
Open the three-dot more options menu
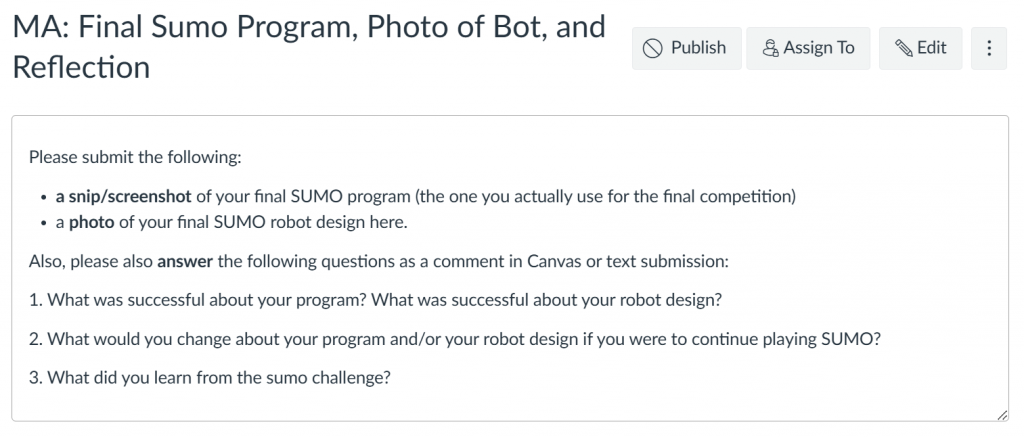point(989,48)
